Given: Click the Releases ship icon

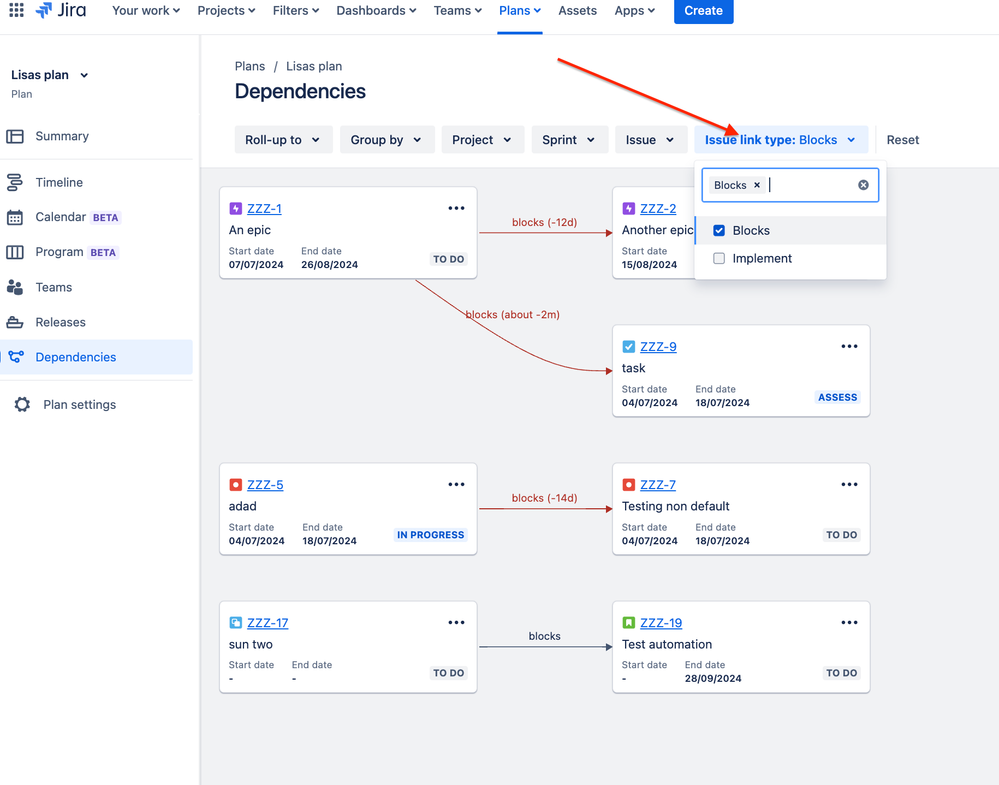Looking at the screenshot, I should pos(15,322).
